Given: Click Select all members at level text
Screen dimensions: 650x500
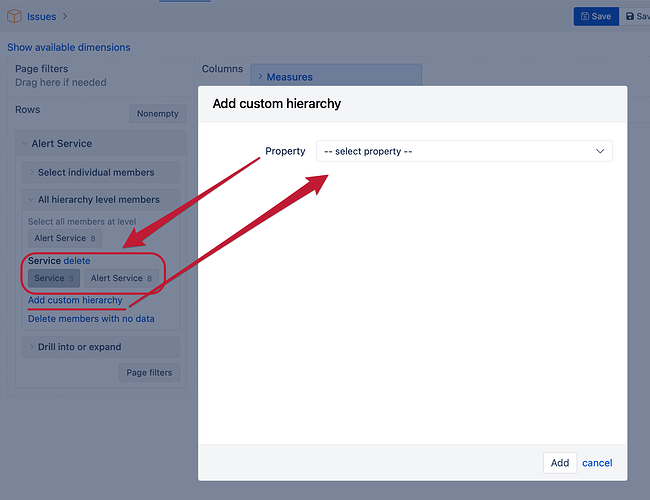Looking at the screenshot, I should point(82,222).
